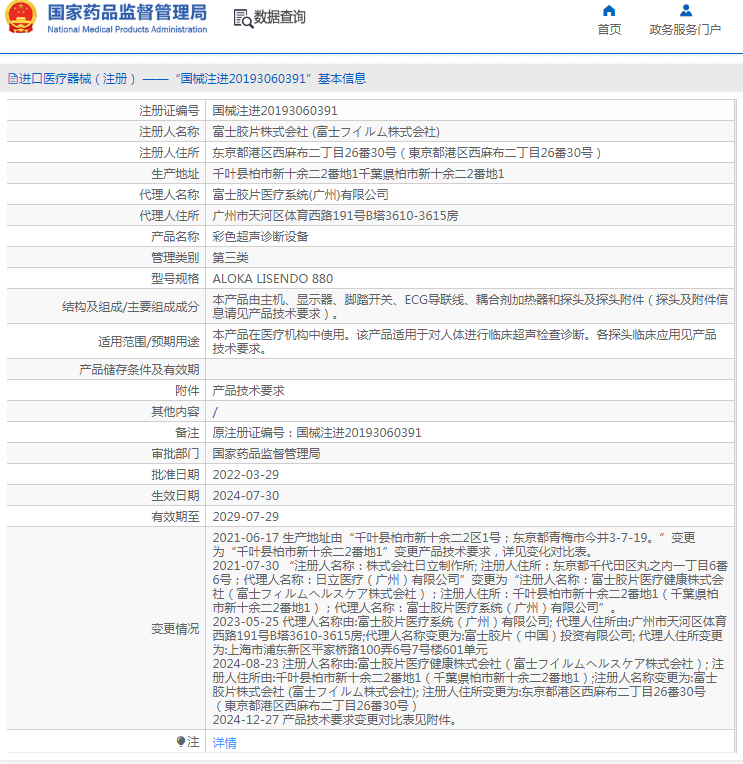743x764 pixels.
Task: Click the 管理类别 label
Action: [175, 257]
